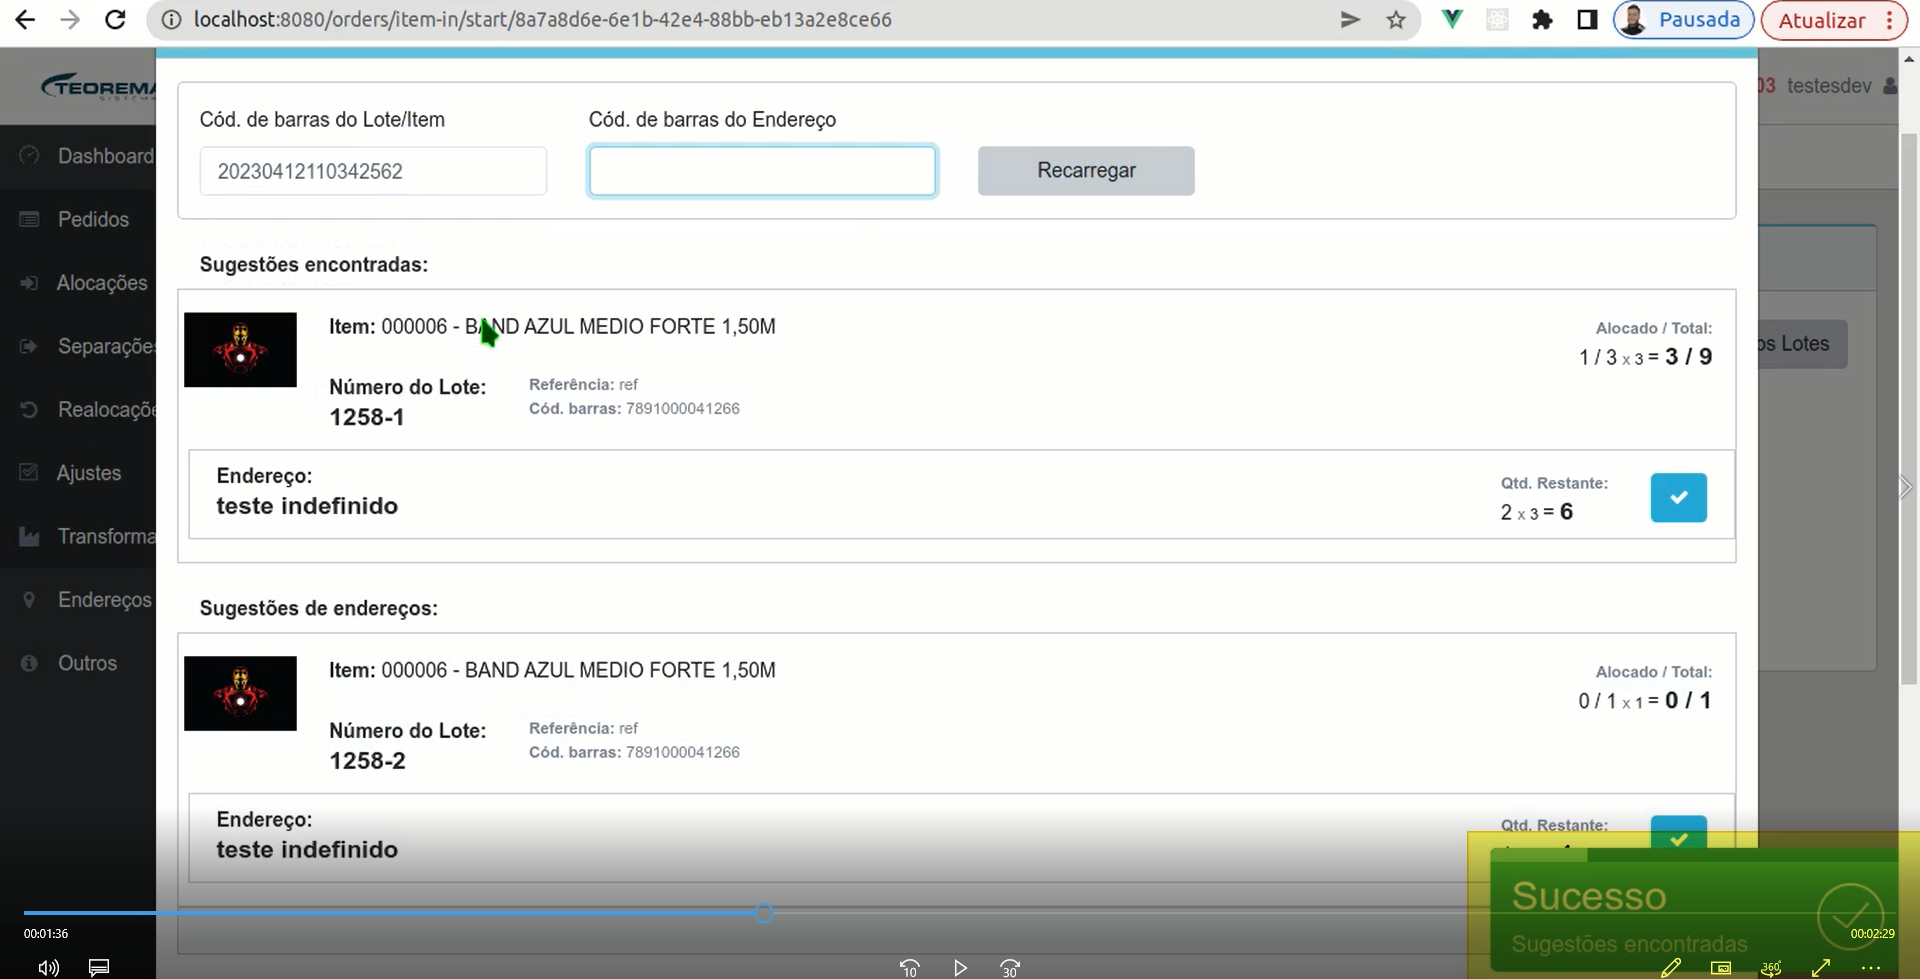Click the Pedidos list icon
Viewport: 1920px width, 979px height.
[x=29, y=219]
